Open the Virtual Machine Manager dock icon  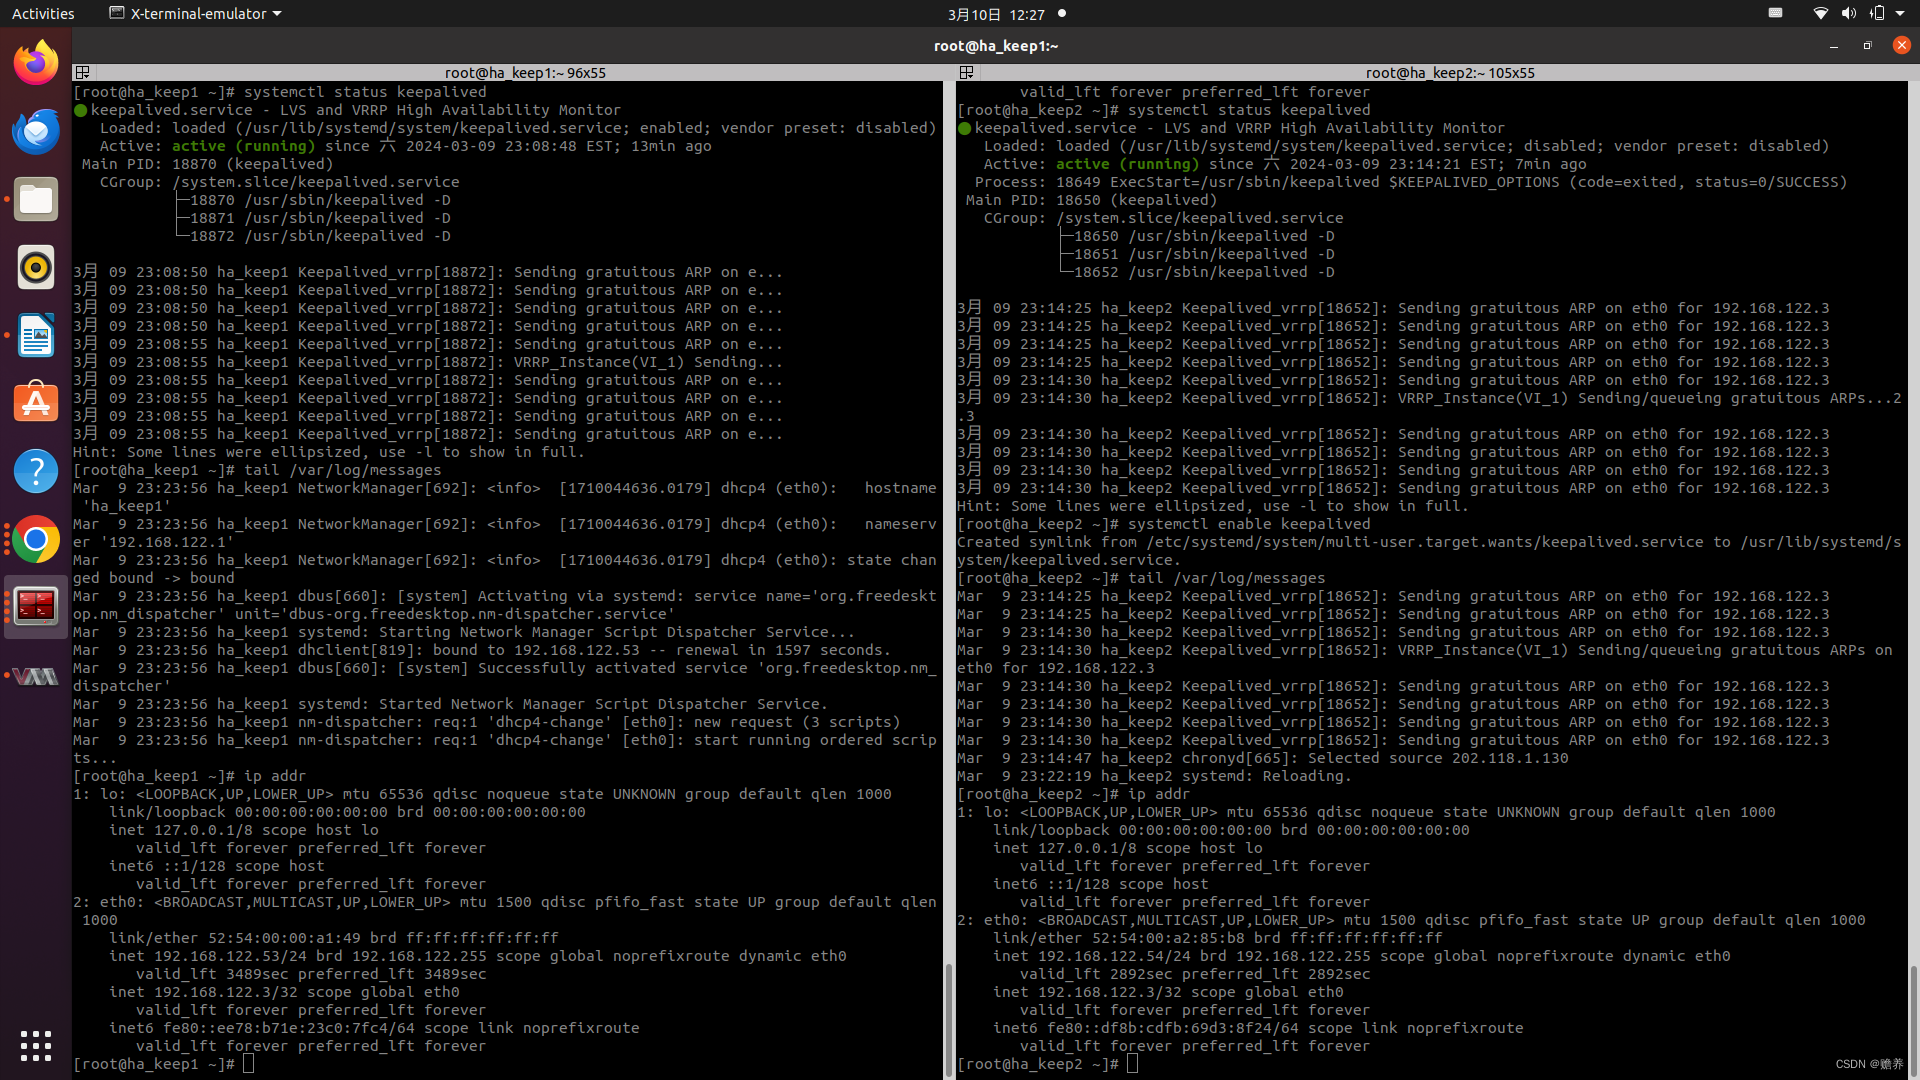[x=36, y=676]
